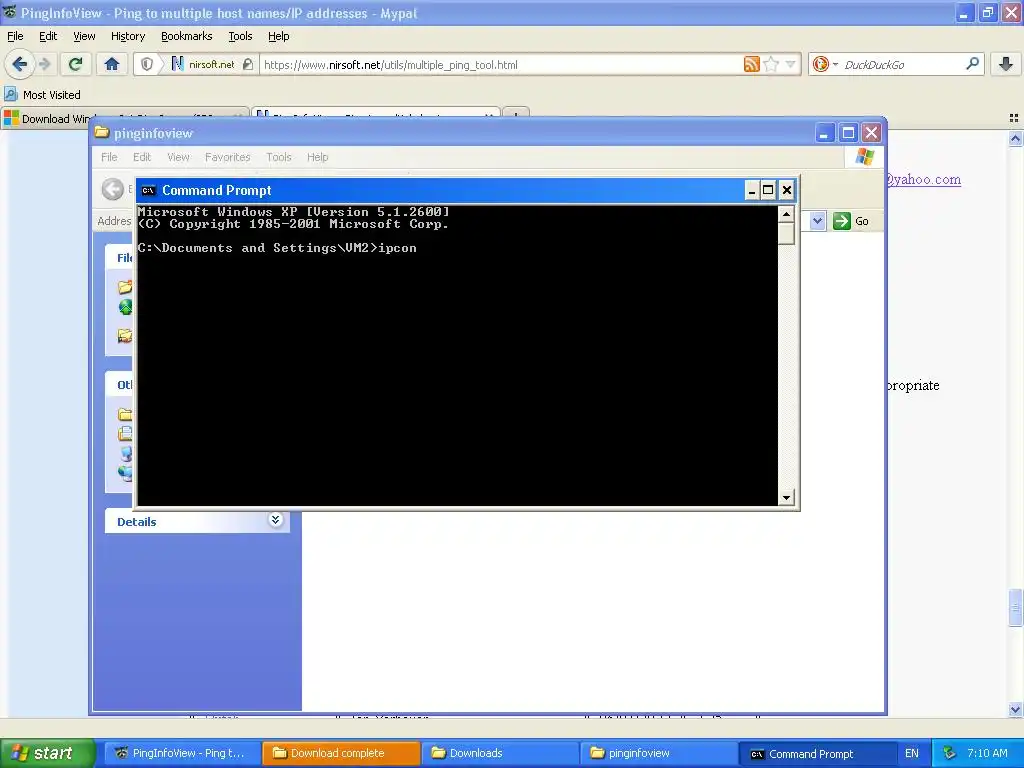This screenshot has width=1024, height=768.
Task: Click Windows flag logo in Explorer
Action: pyautogui.click(x=864, y=157)
